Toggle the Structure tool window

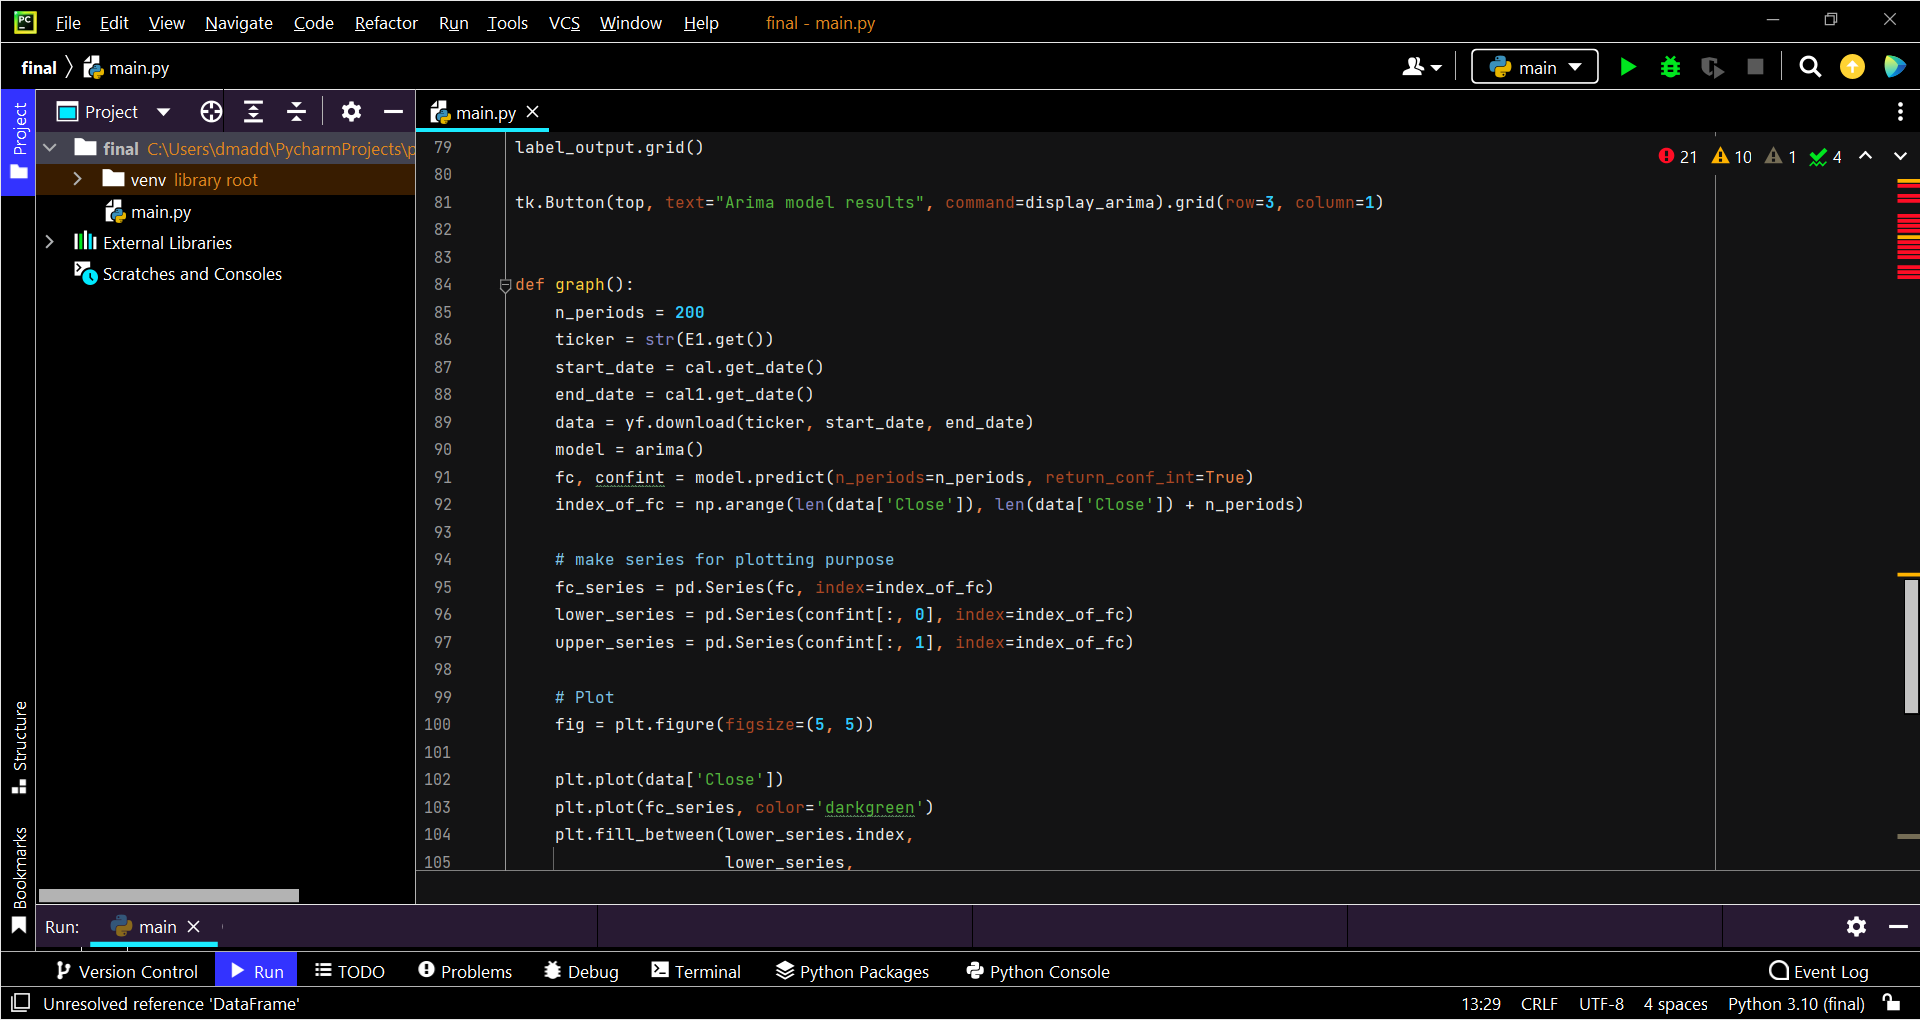19,746
